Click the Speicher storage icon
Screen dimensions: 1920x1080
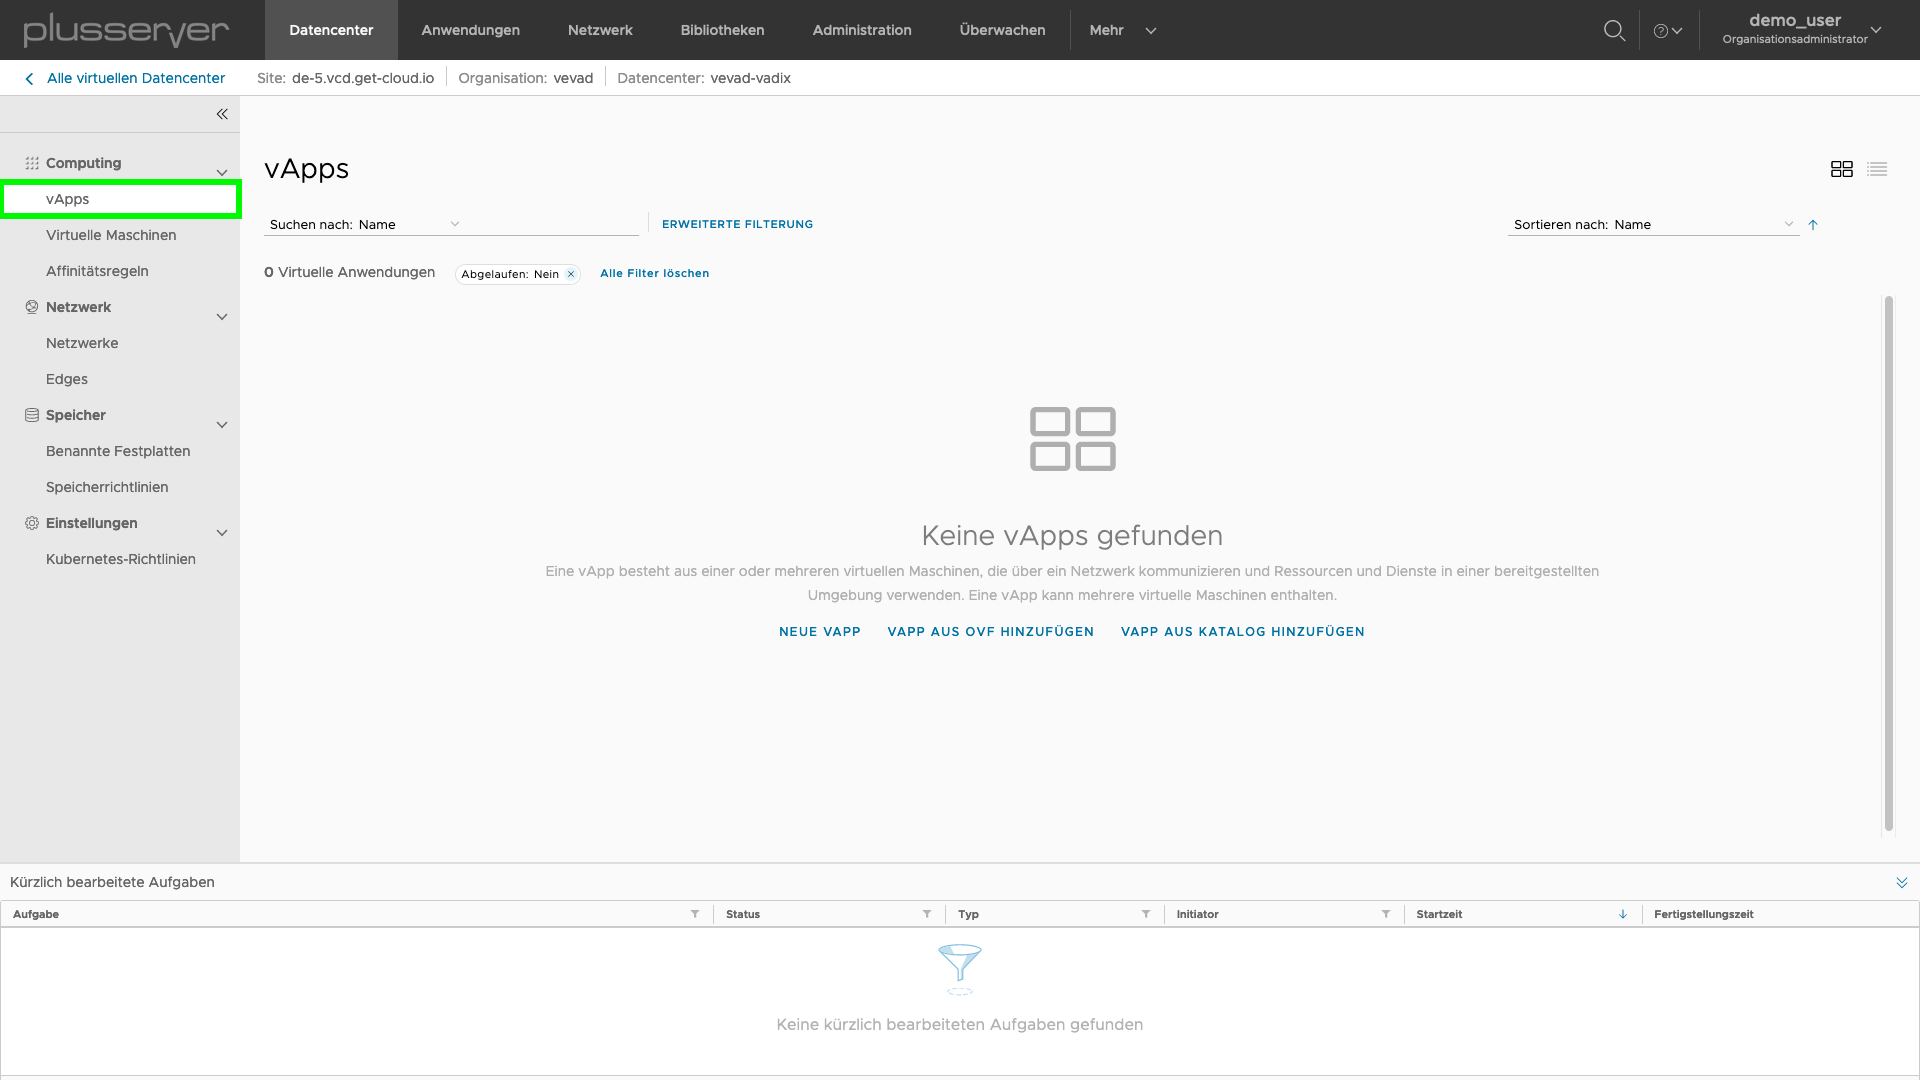pos(32,415)
